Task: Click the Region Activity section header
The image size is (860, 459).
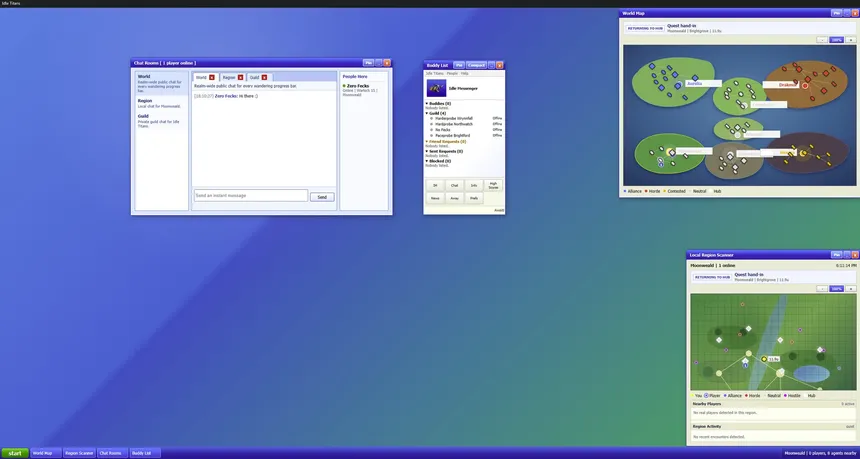Action: coord(773,427)
